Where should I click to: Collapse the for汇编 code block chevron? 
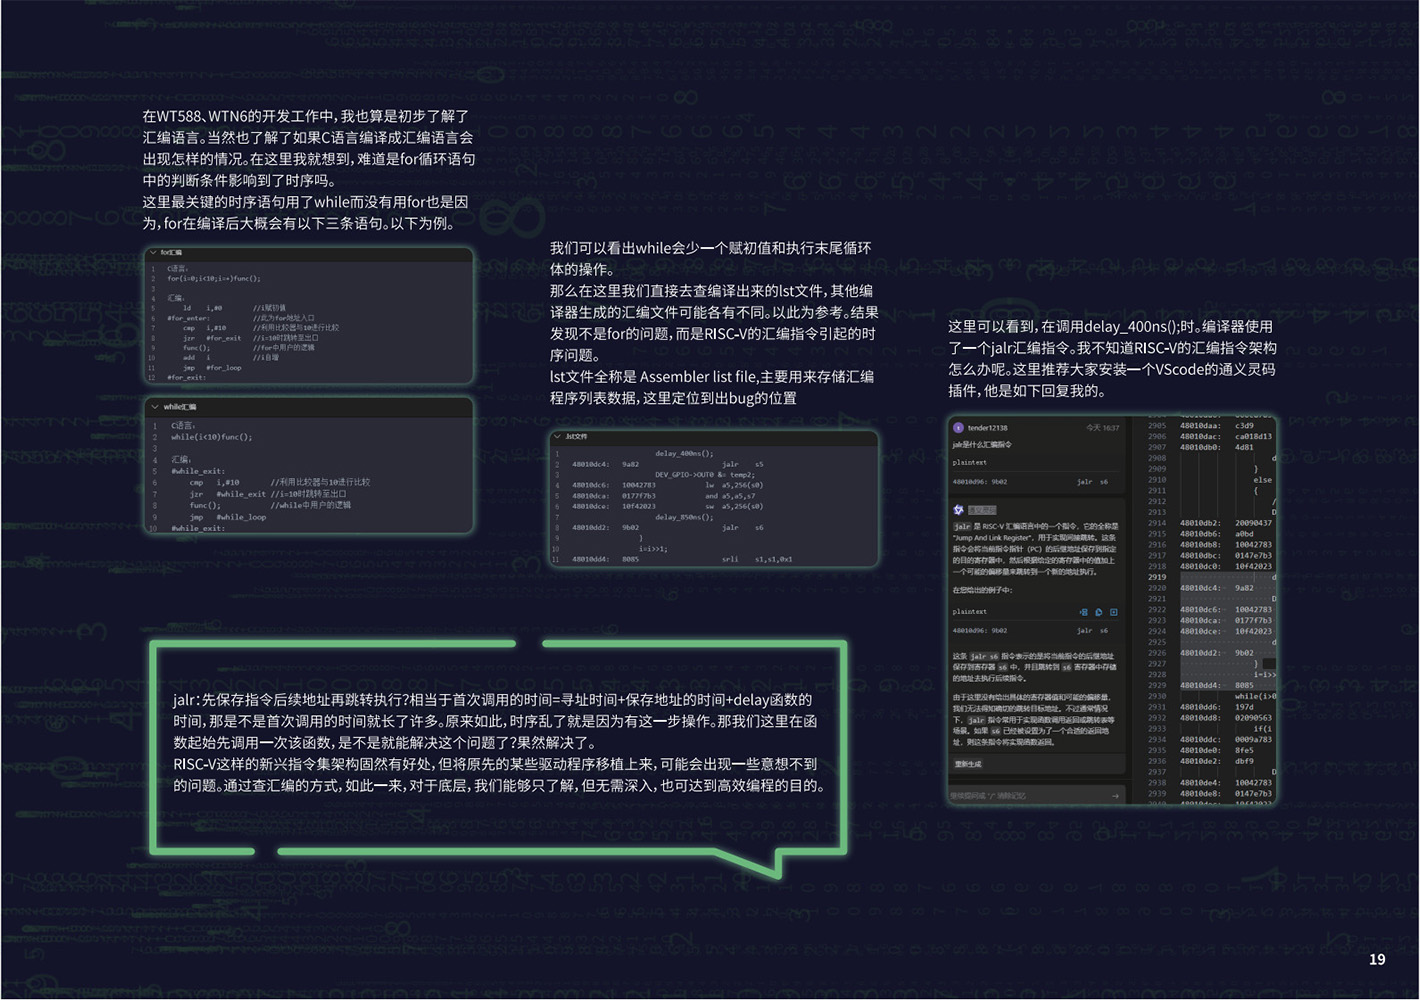[153, 253]
